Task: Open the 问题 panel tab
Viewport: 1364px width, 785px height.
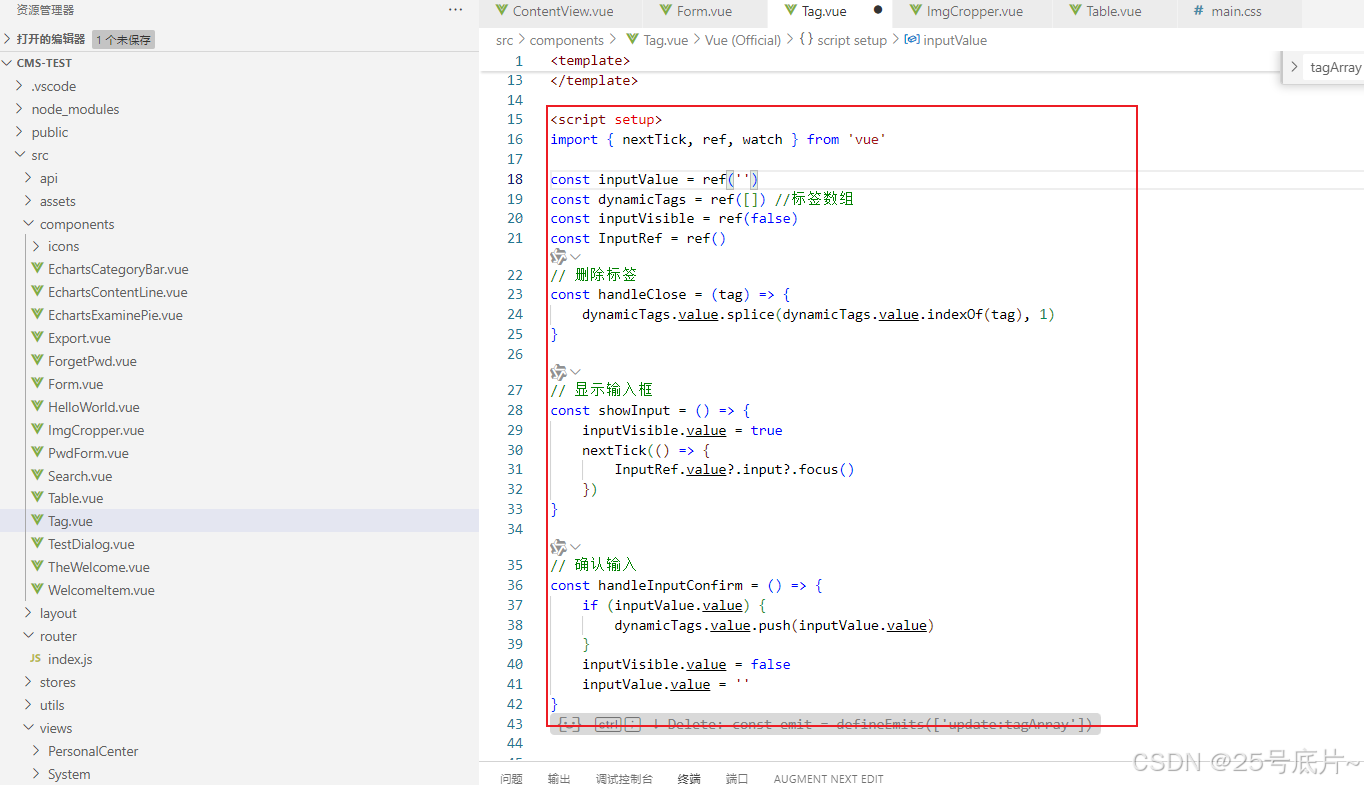Action: tap(511, 778)
